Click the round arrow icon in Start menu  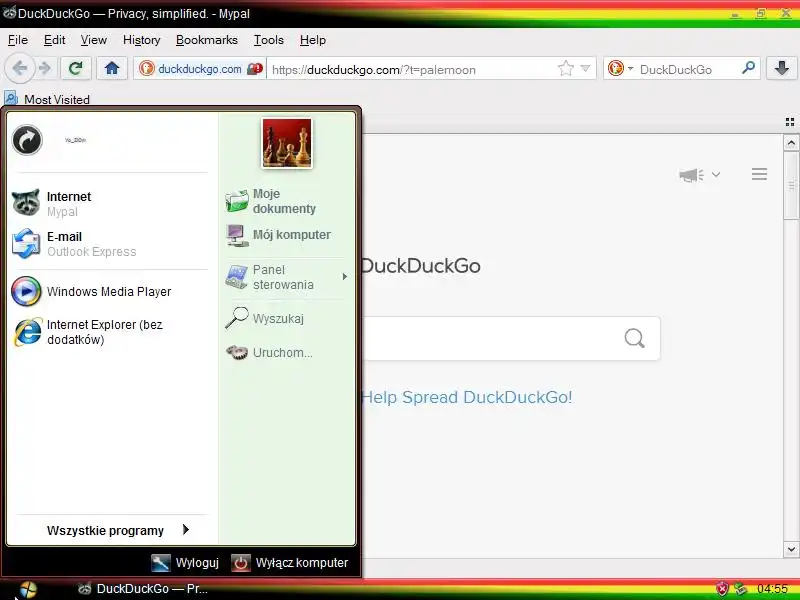pos(27,139)
